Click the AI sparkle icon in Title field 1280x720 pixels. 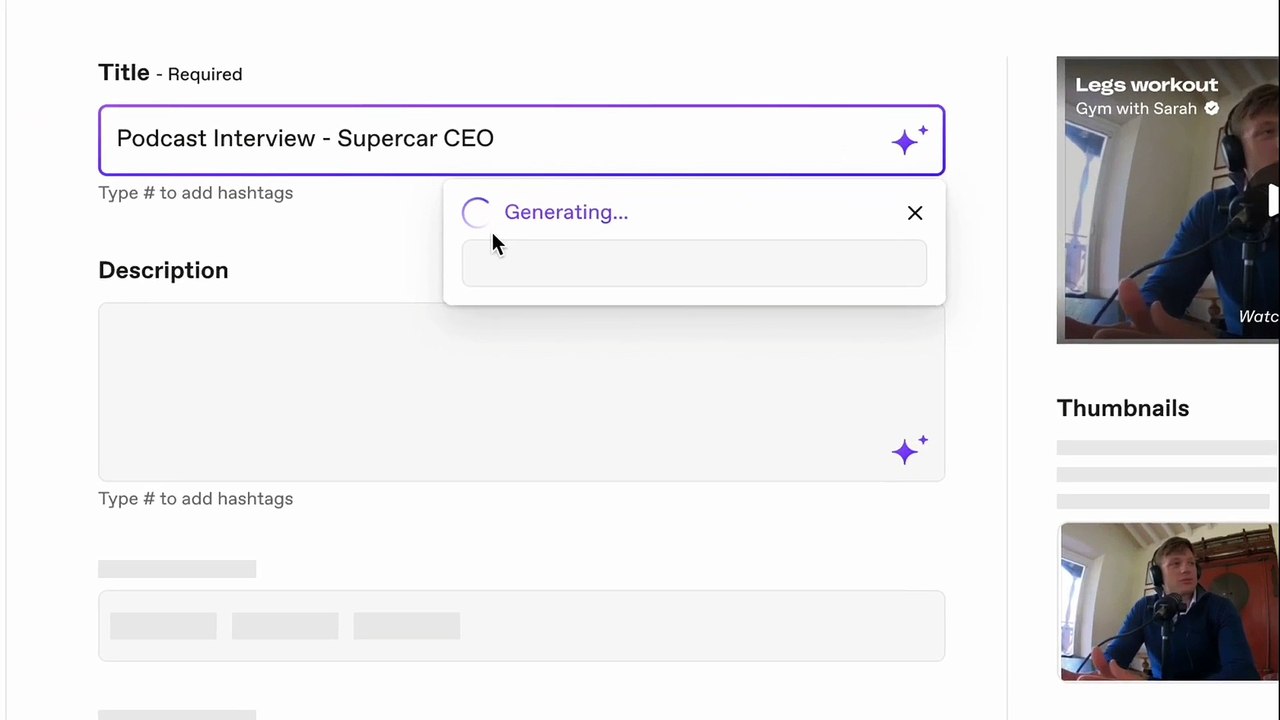point(910,140)
